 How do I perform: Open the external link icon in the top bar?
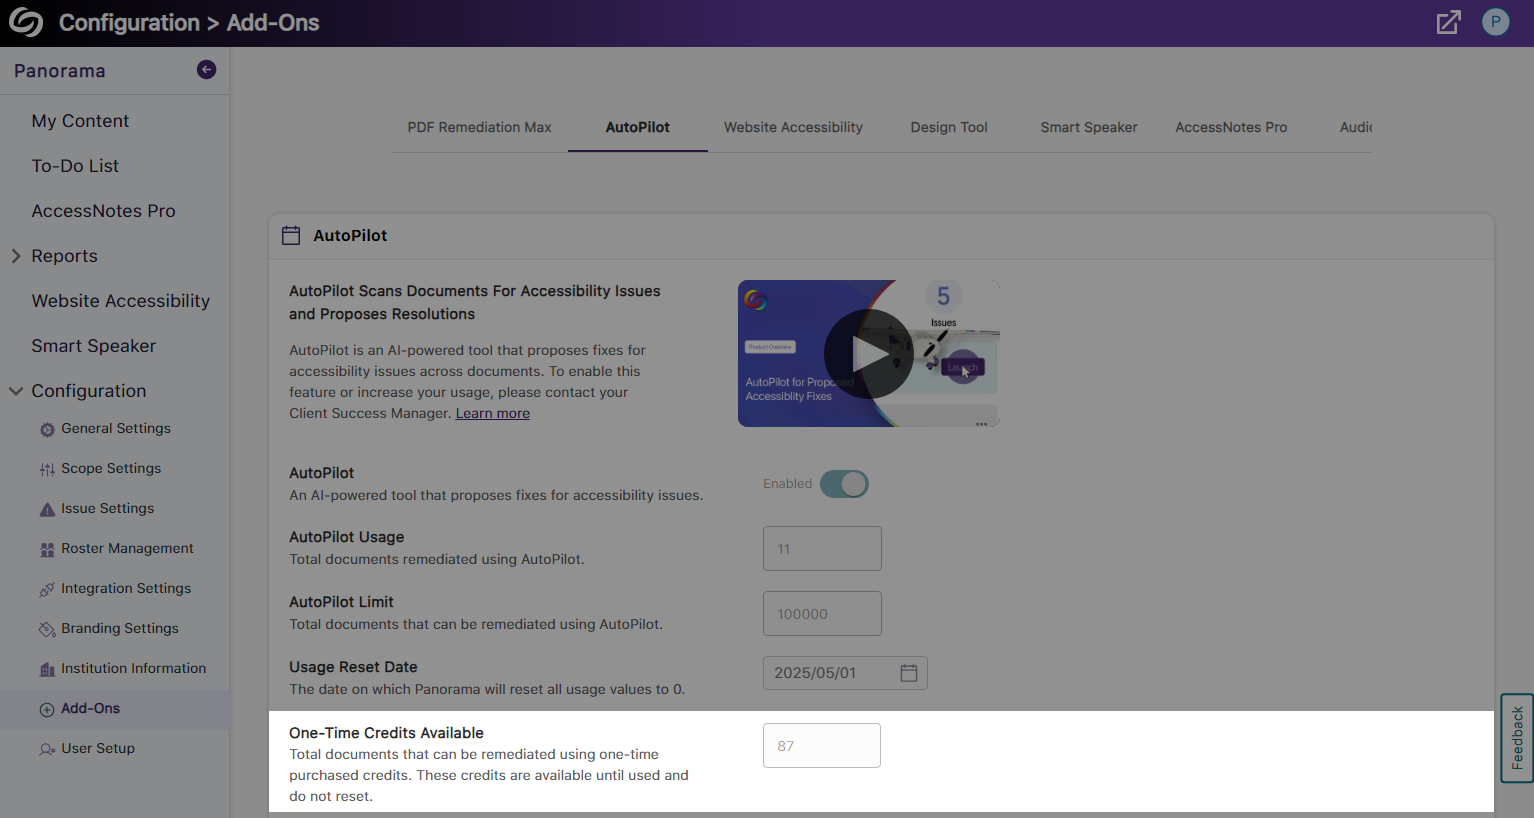1448,21
